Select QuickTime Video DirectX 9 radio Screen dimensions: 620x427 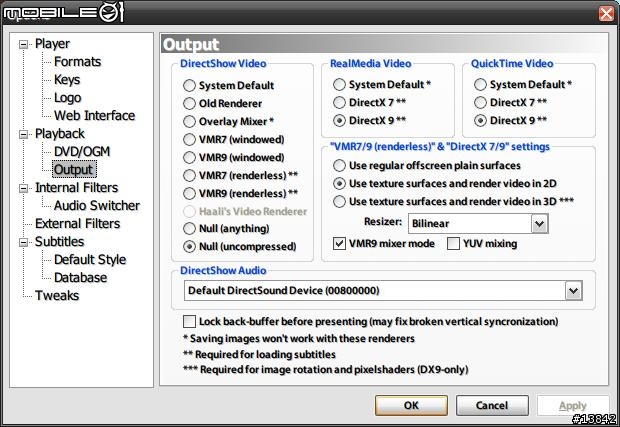tap(480, 120)
